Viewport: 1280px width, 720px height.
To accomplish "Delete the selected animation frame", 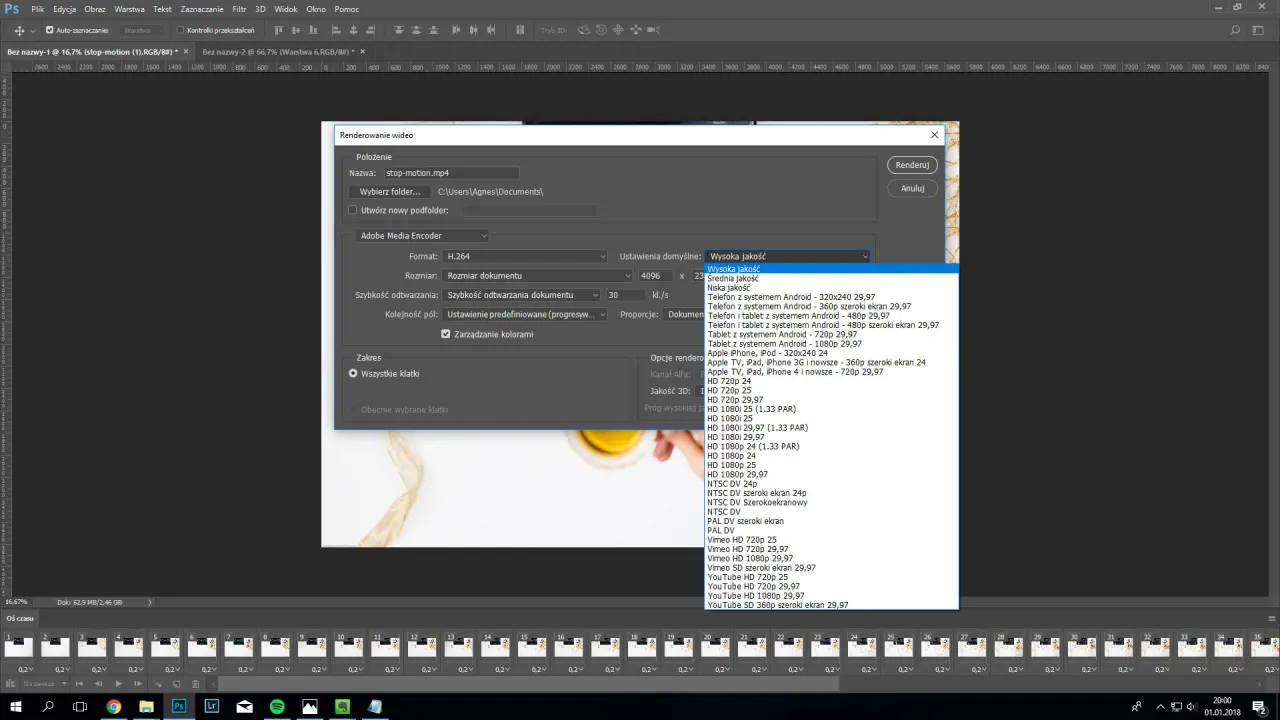I will (x=195, y=684).
